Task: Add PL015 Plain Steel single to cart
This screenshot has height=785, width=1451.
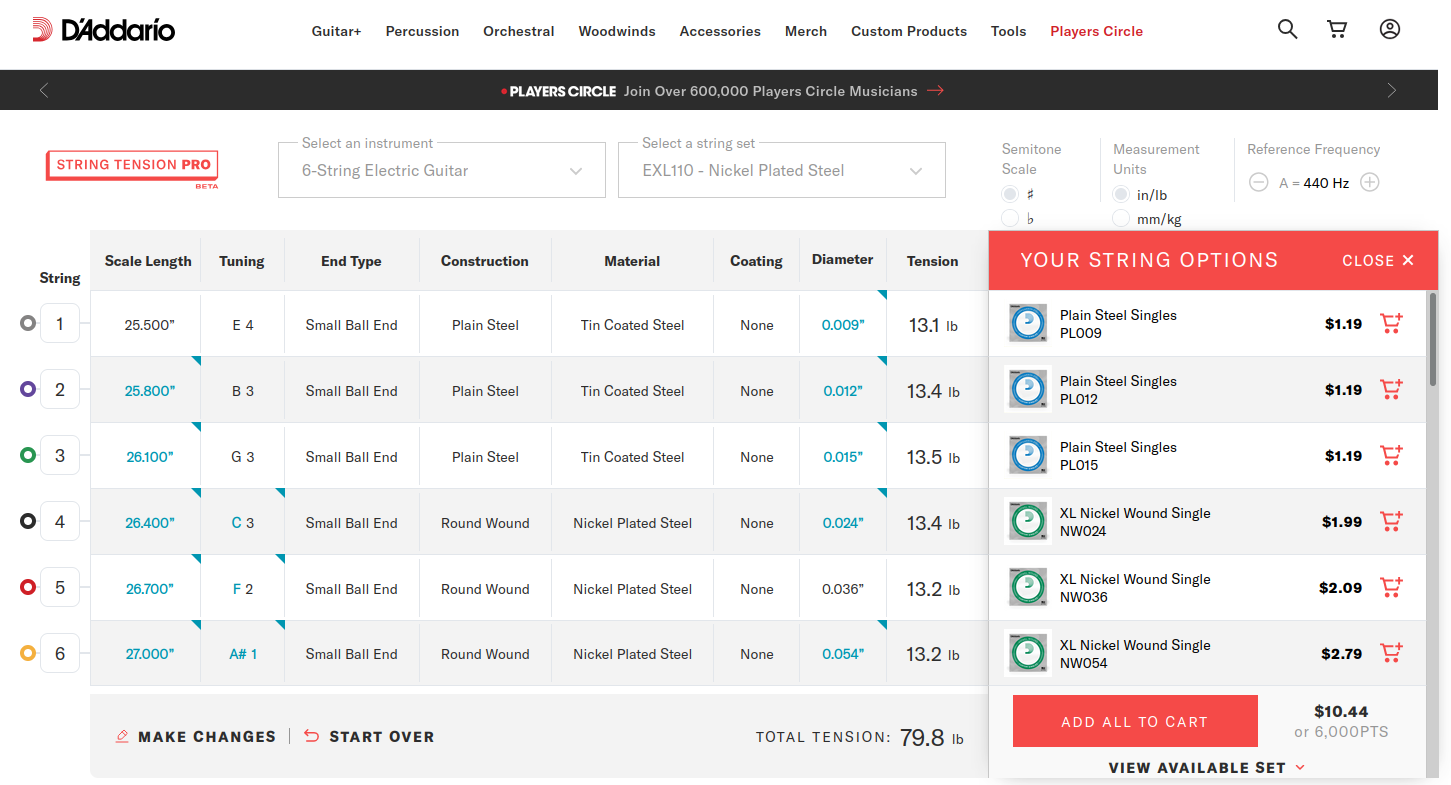Action: (1391, 455)
